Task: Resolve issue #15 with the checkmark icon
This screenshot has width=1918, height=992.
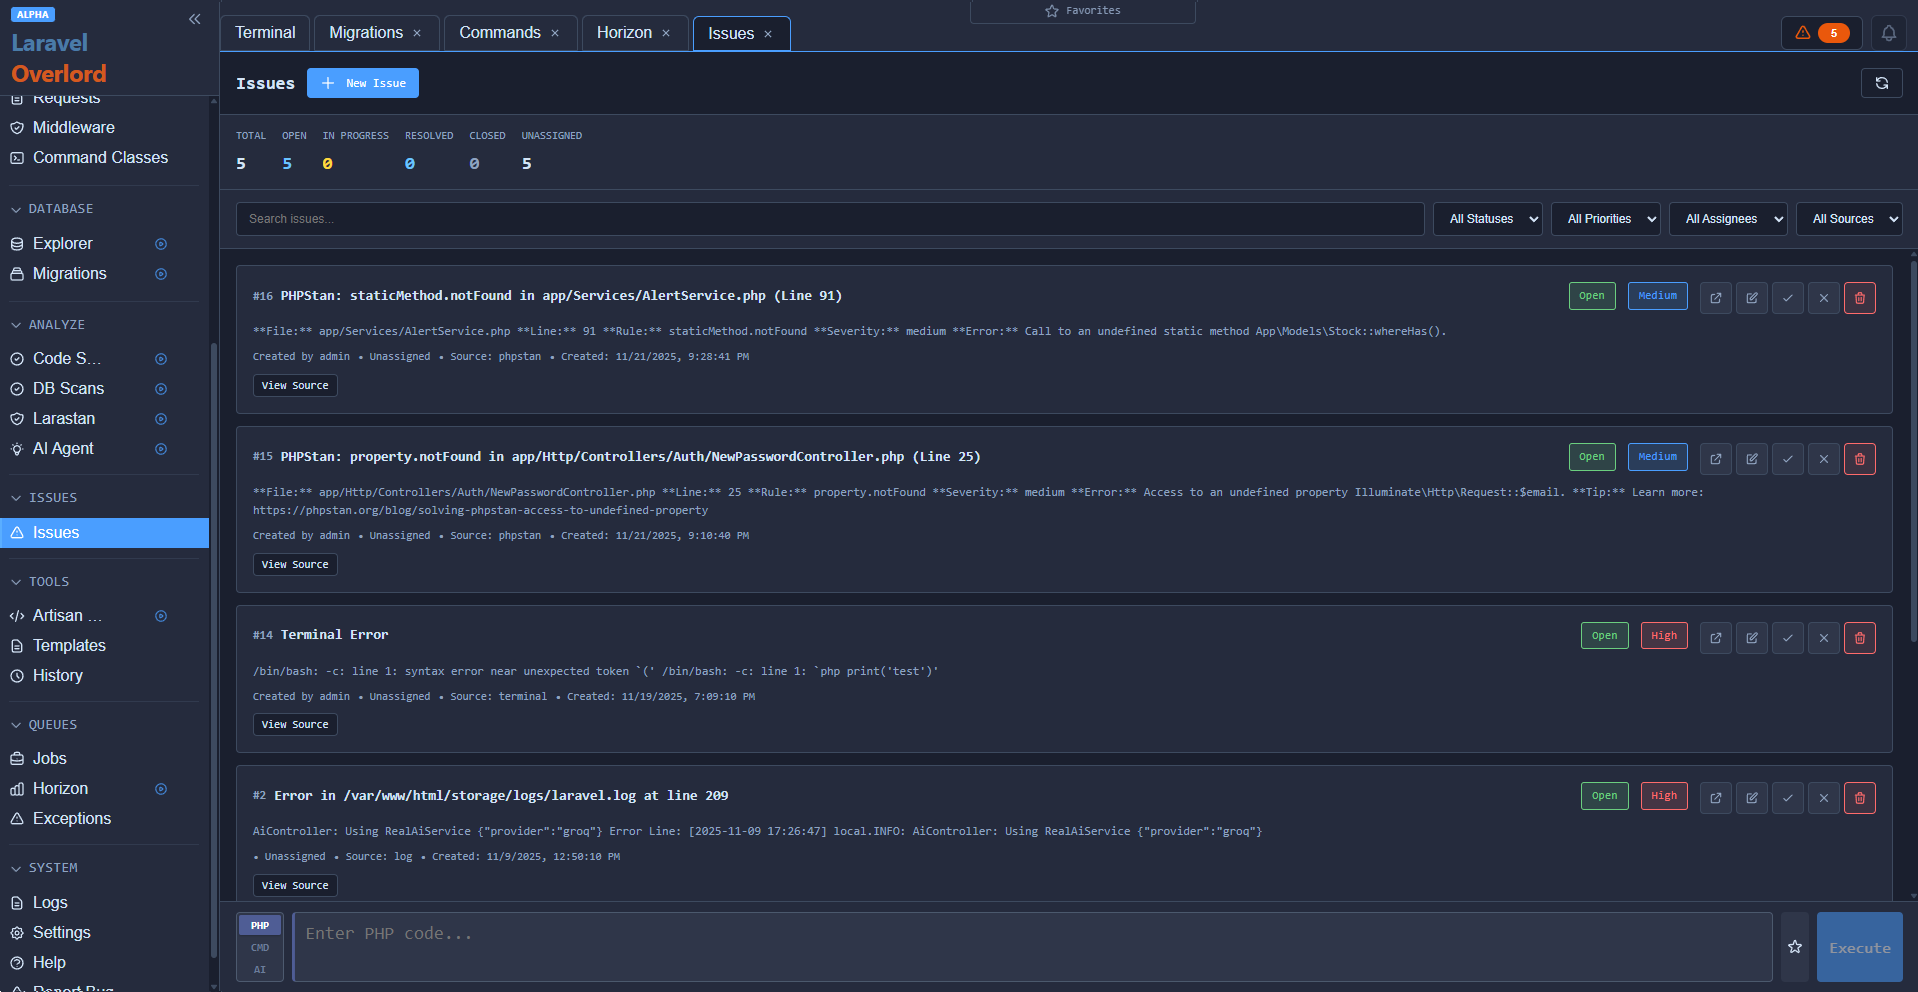Action: pyautogui.click(x=1787, y=458)
